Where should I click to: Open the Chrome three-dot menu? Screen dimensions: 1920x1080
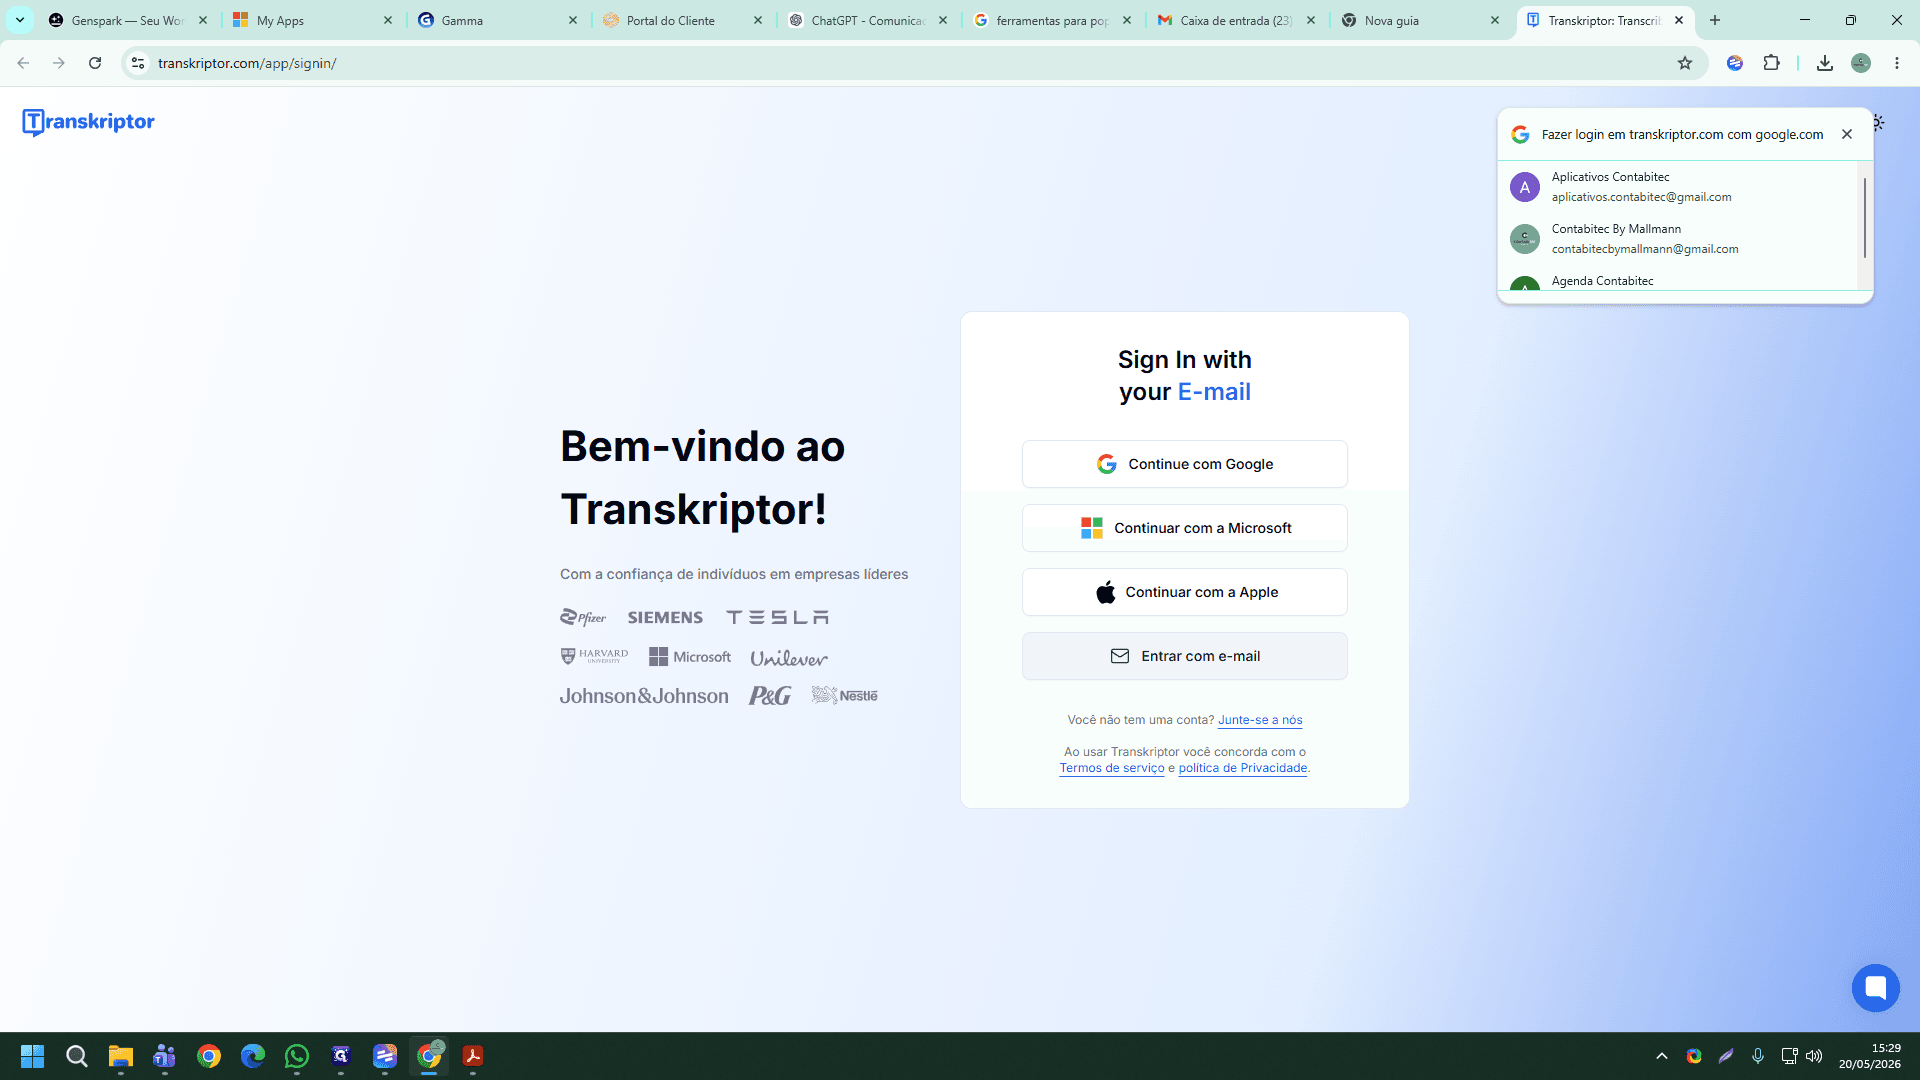click(x=1897, y=63)
